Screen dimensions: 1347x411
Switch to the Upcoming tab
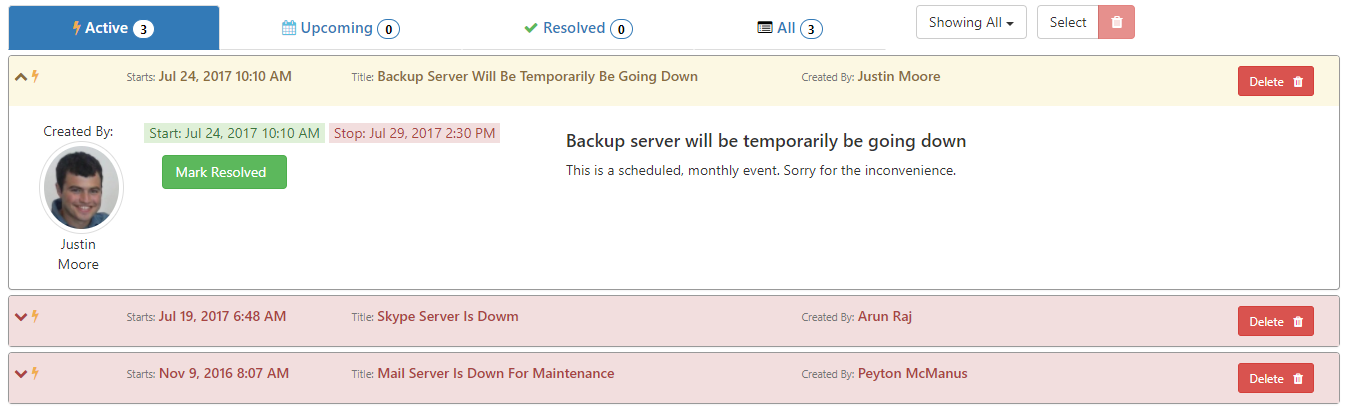pos(341,28)
